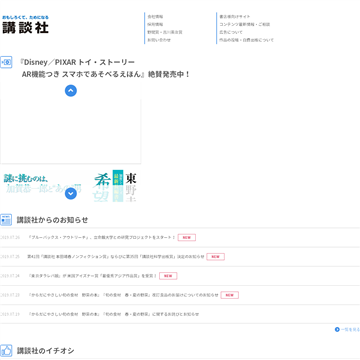Click the NEW badge on the 07.25 news row
The width and height of the screenshot is (360, 360).
coord(216,257)
